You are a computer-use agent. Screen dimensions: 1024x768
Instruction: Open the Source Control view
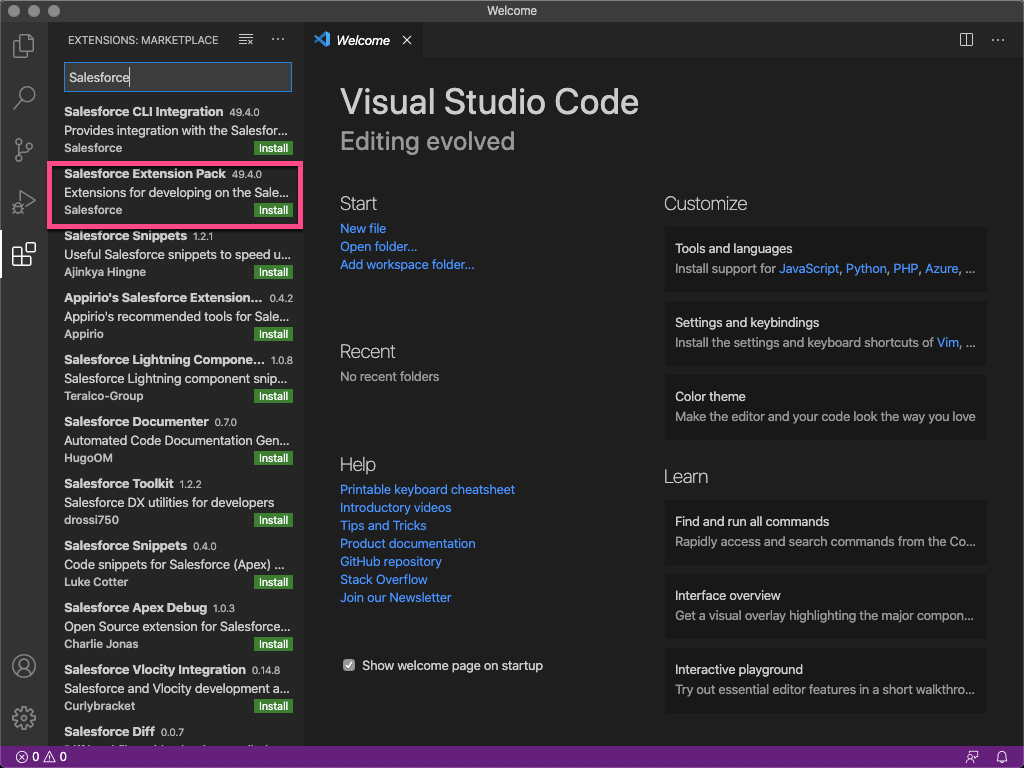coord(24,150)
